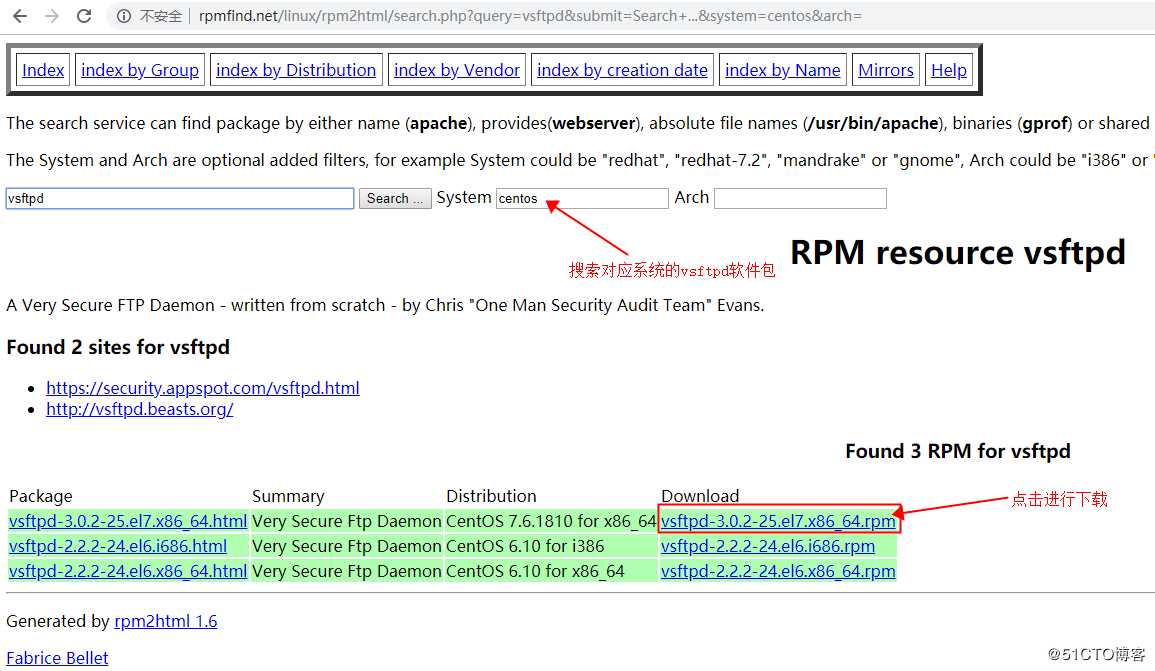Click the System field containing centos
Image resolution: width=1155 pixels, height=671 pixels.
(582, 198)
